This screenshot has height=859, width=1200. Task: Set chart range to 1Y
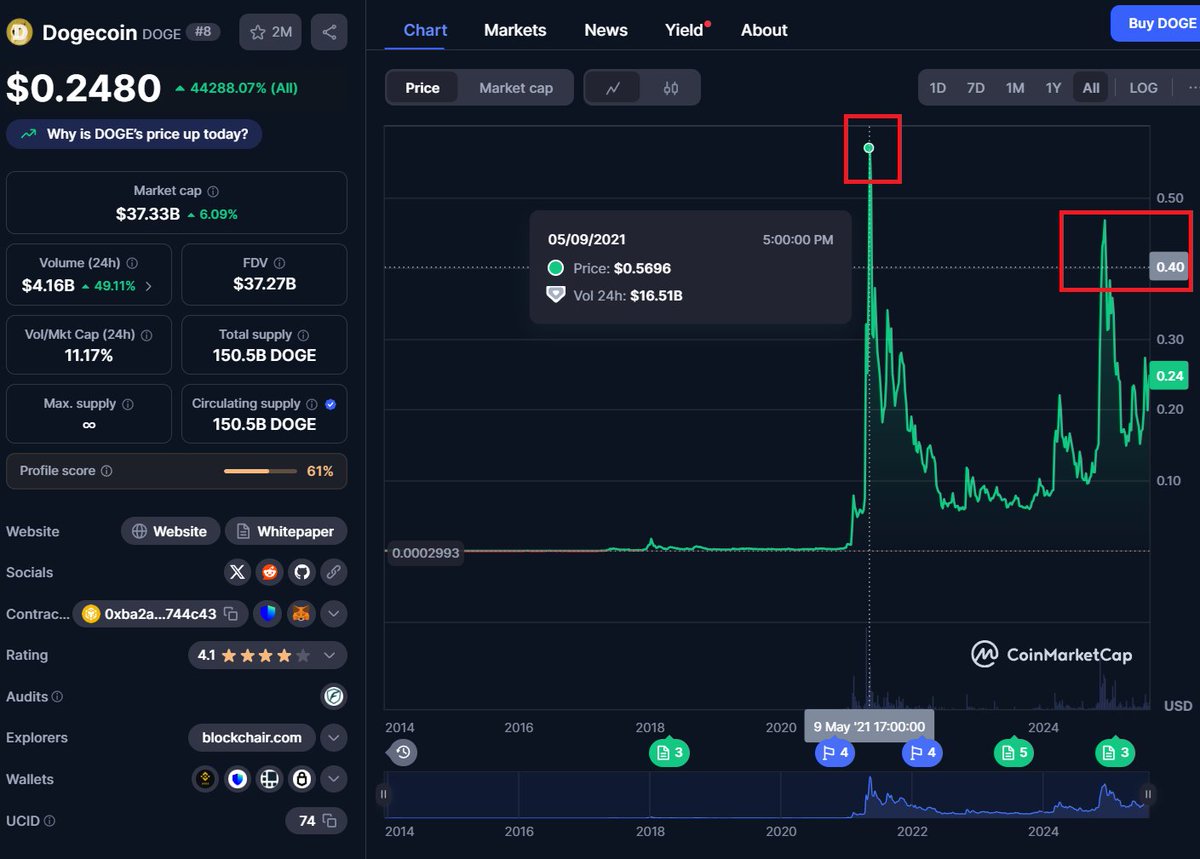coord(1053,88)
